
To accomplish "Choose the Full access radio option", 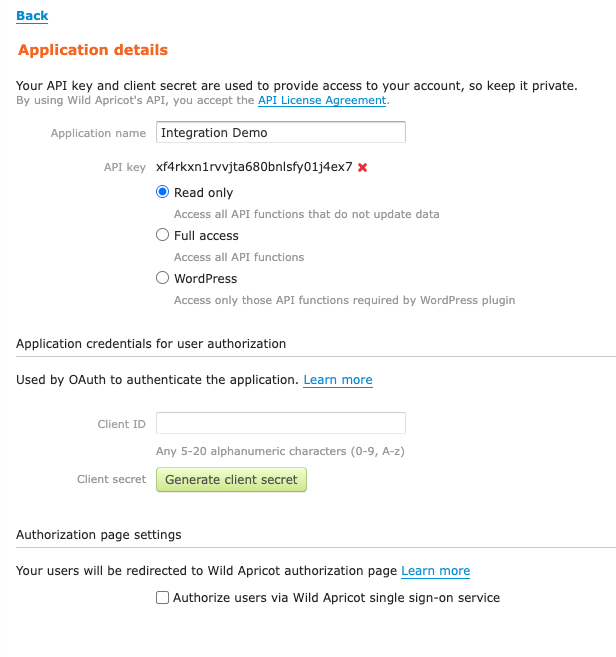I will pos(163,235).
